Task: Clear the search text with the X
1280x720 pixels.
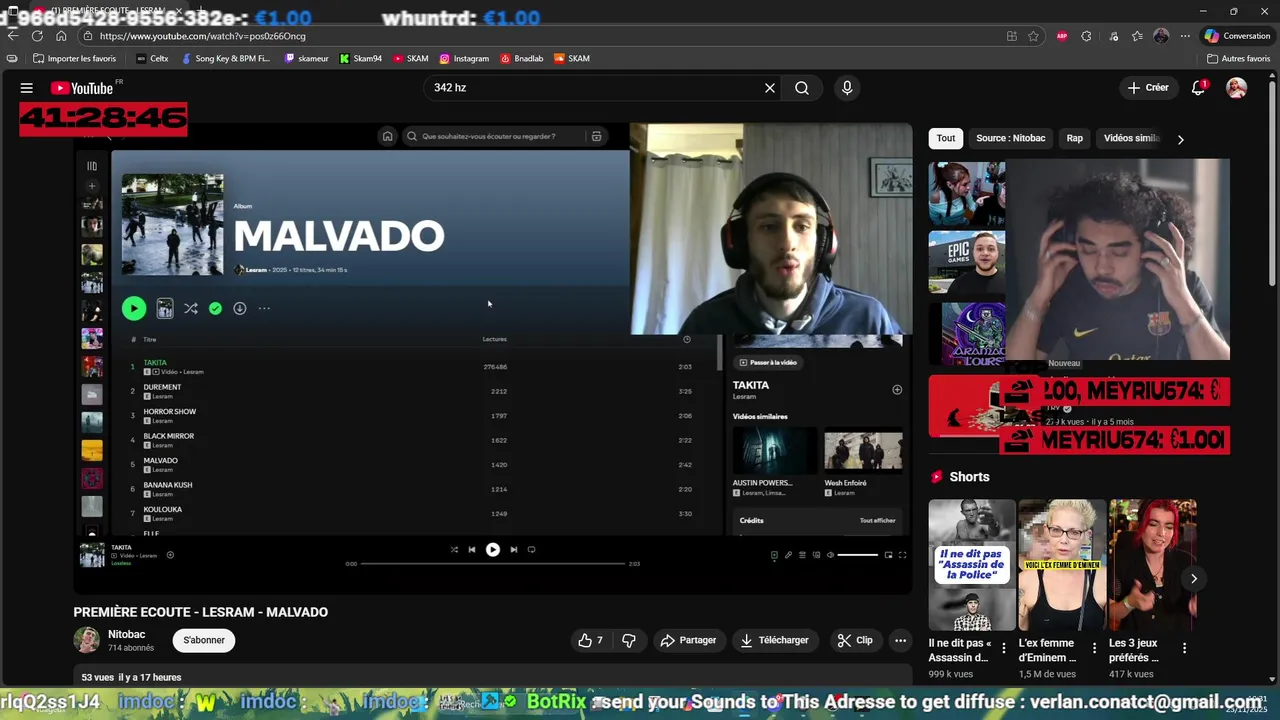Action: point(770,88)
